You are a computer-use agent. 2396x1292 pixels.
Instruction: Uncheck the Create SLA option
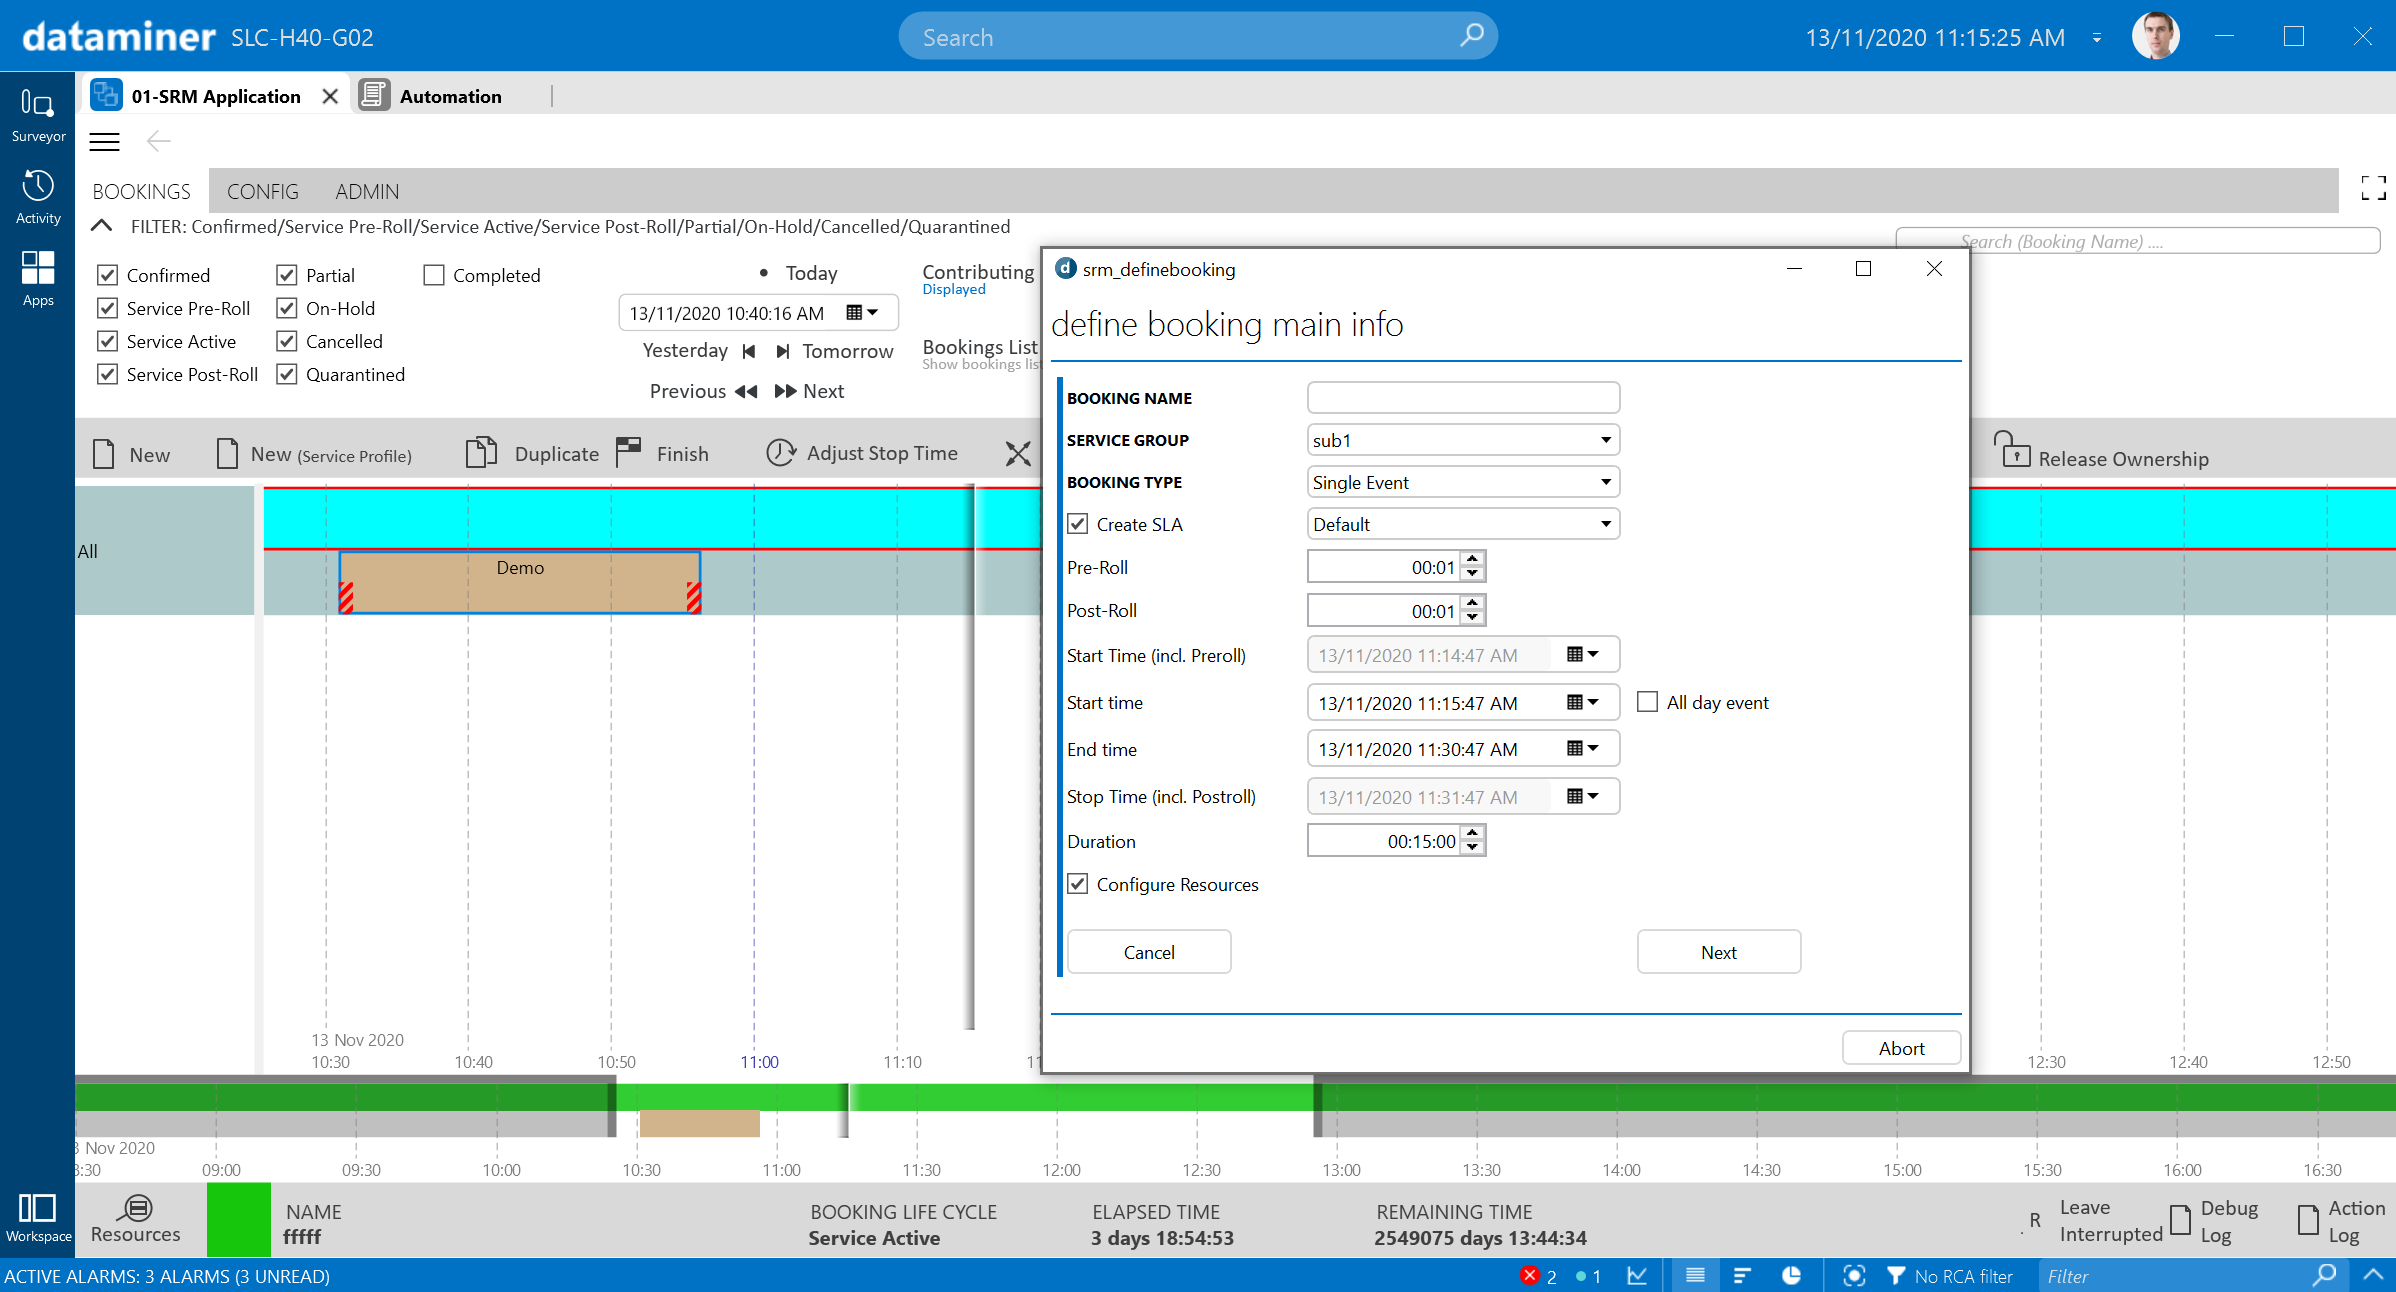(x=1077, y=523)
